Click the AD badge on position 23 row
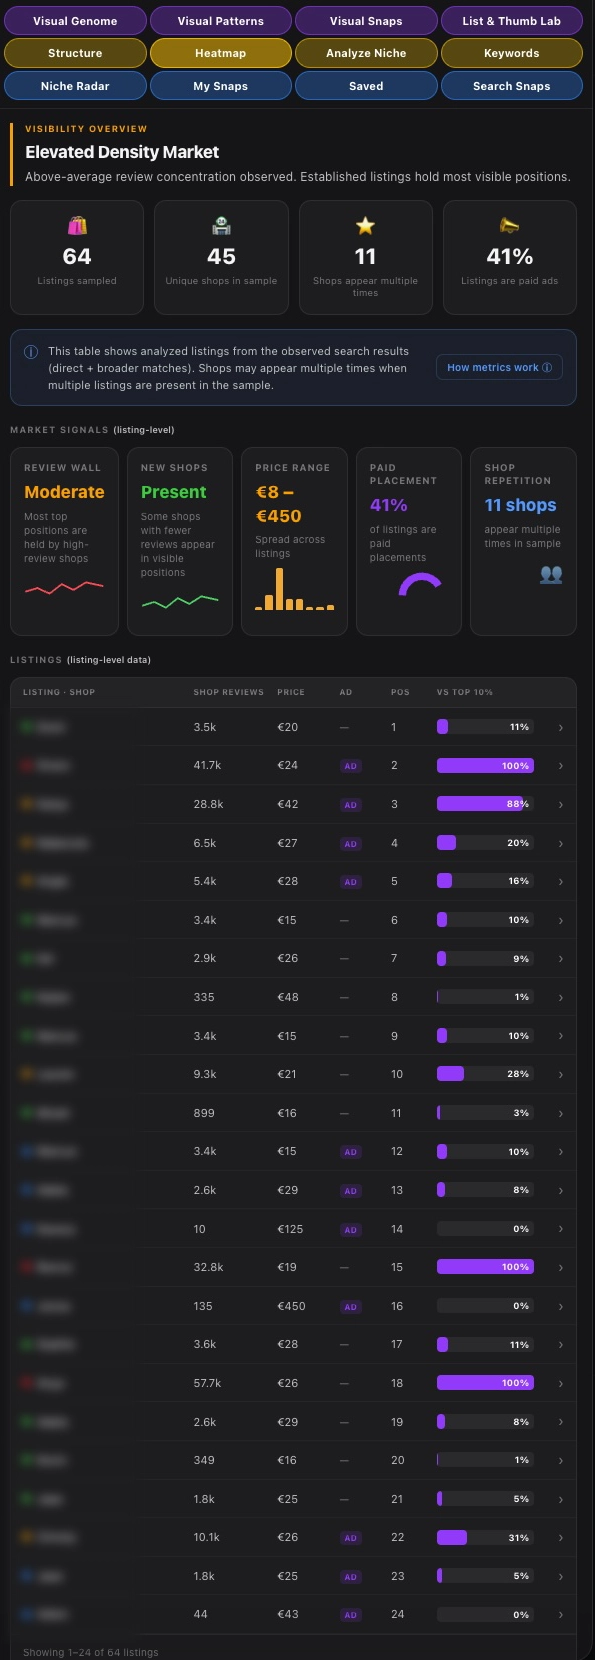Viewport: 595px width, 1660px height. pos(350,1577)
